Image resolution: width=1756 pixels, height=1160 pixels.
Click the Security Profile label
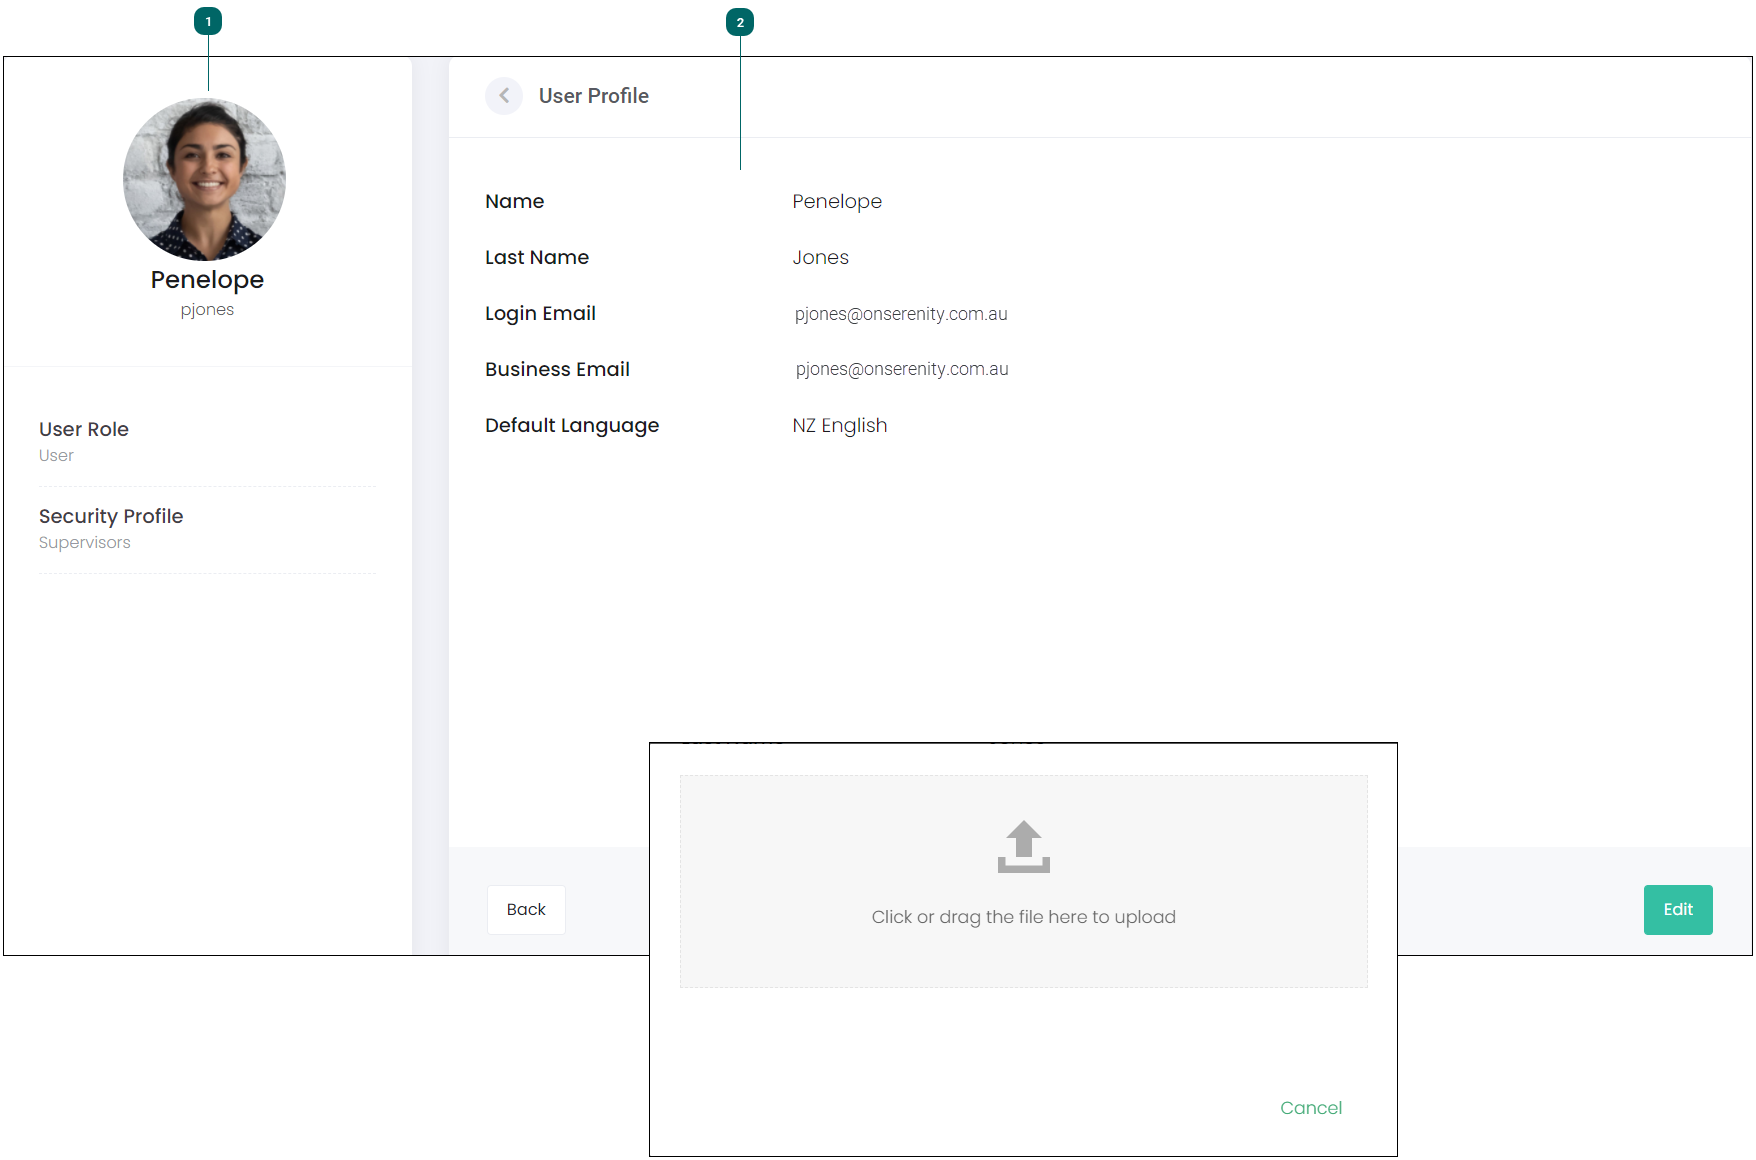click(111, 516)
